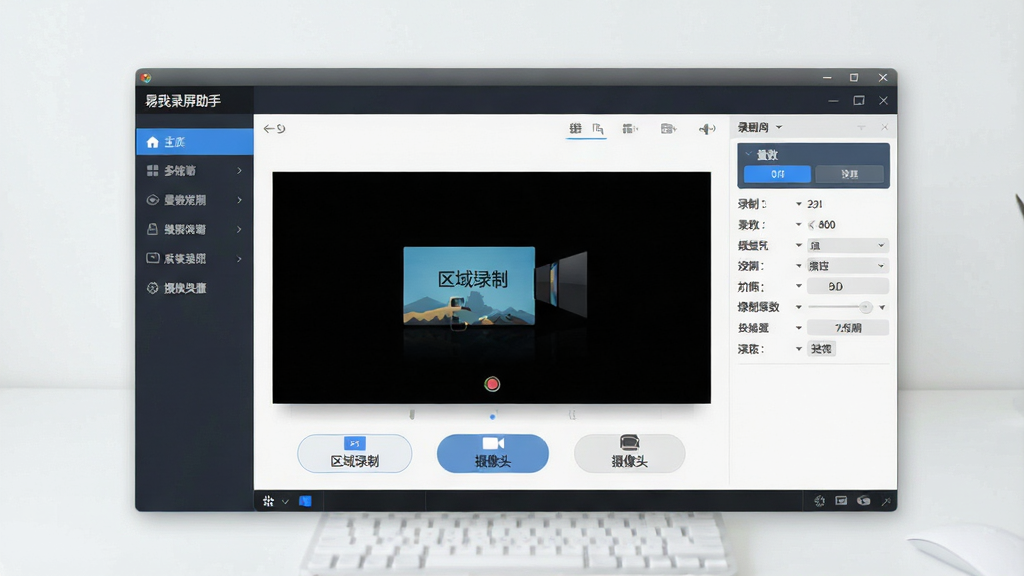1024x576 pixels.
Task: Close the right settings panel with its X
Action: [x=884, y=127]
